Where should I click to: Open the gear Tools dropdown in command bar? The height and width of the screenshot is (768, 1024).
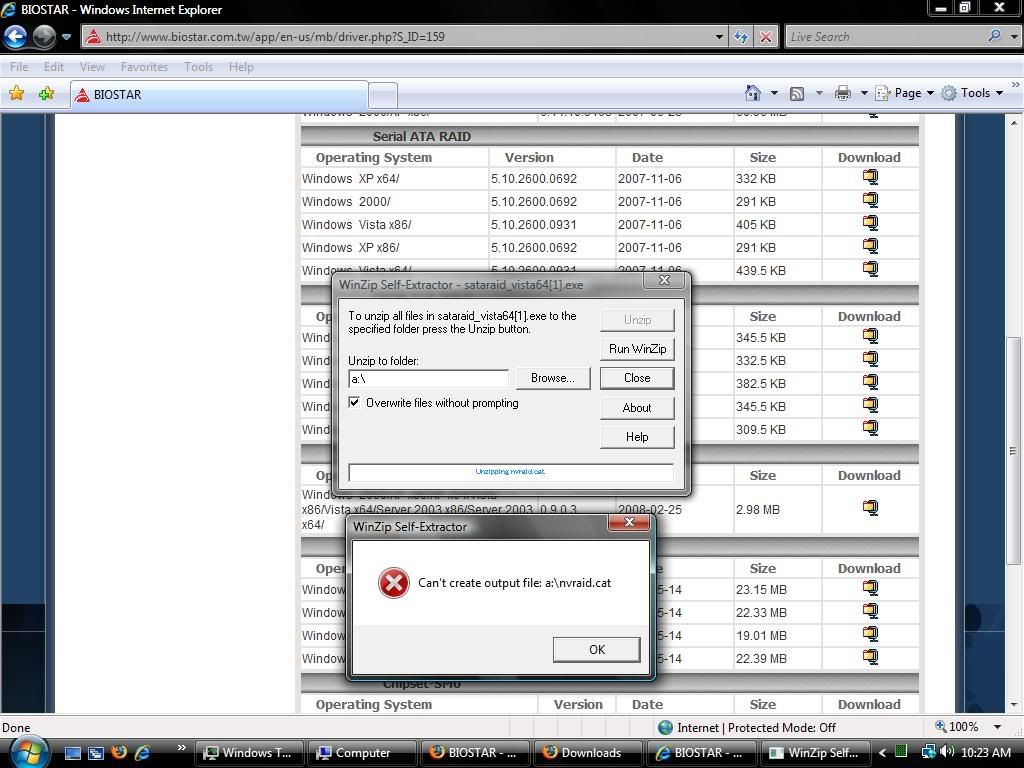[x=972, y=93]
